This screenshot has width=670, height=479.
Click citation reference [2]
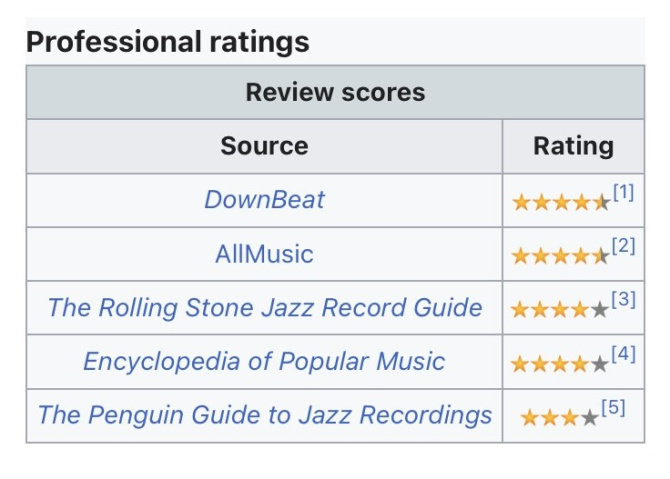pyautogui.click(x=623, y=246)
